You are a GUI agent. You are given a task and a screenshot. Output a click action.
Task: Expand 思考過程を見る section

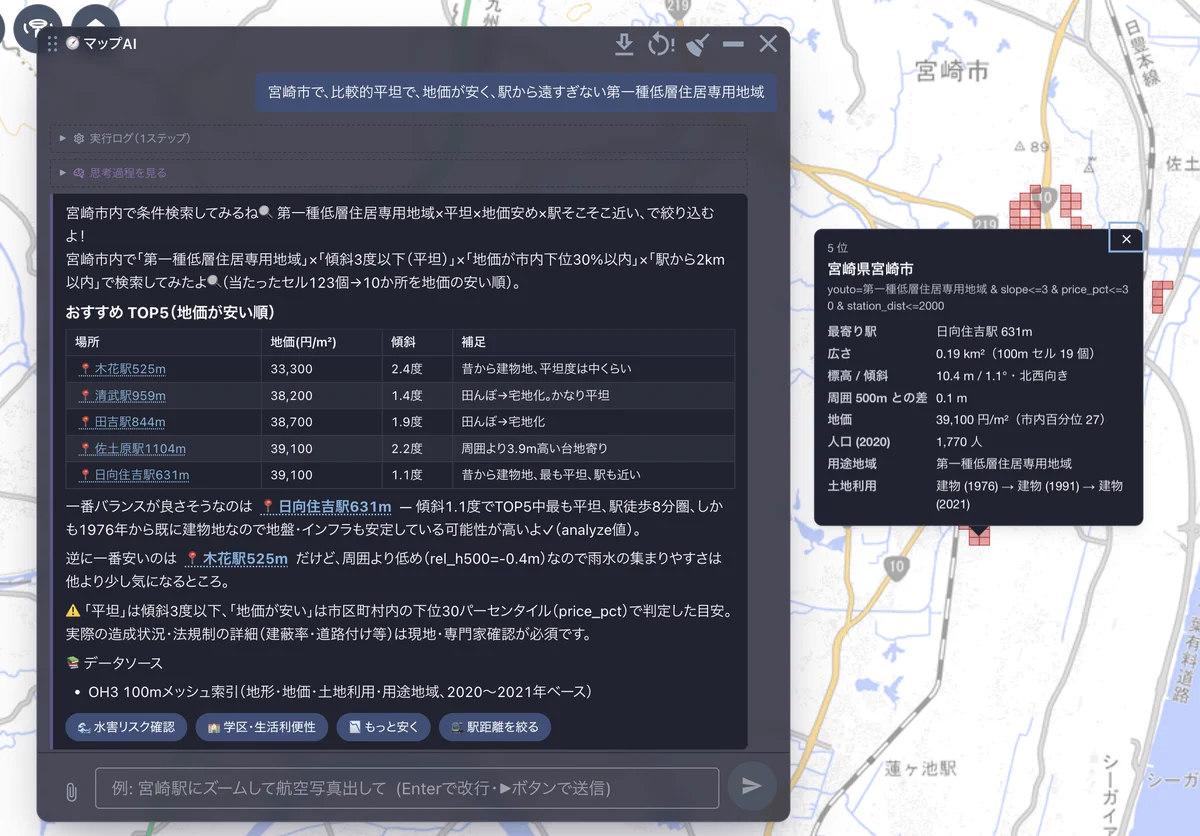point(399,173)
